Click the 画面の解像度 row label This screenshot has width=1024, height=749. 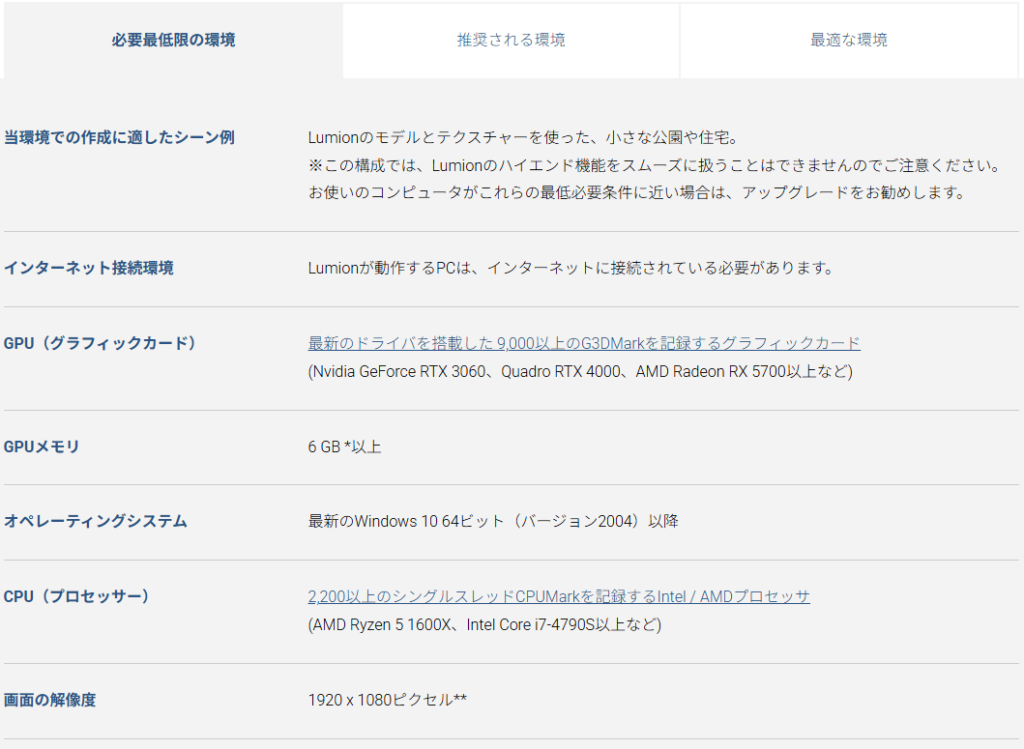tap(50, 700)
